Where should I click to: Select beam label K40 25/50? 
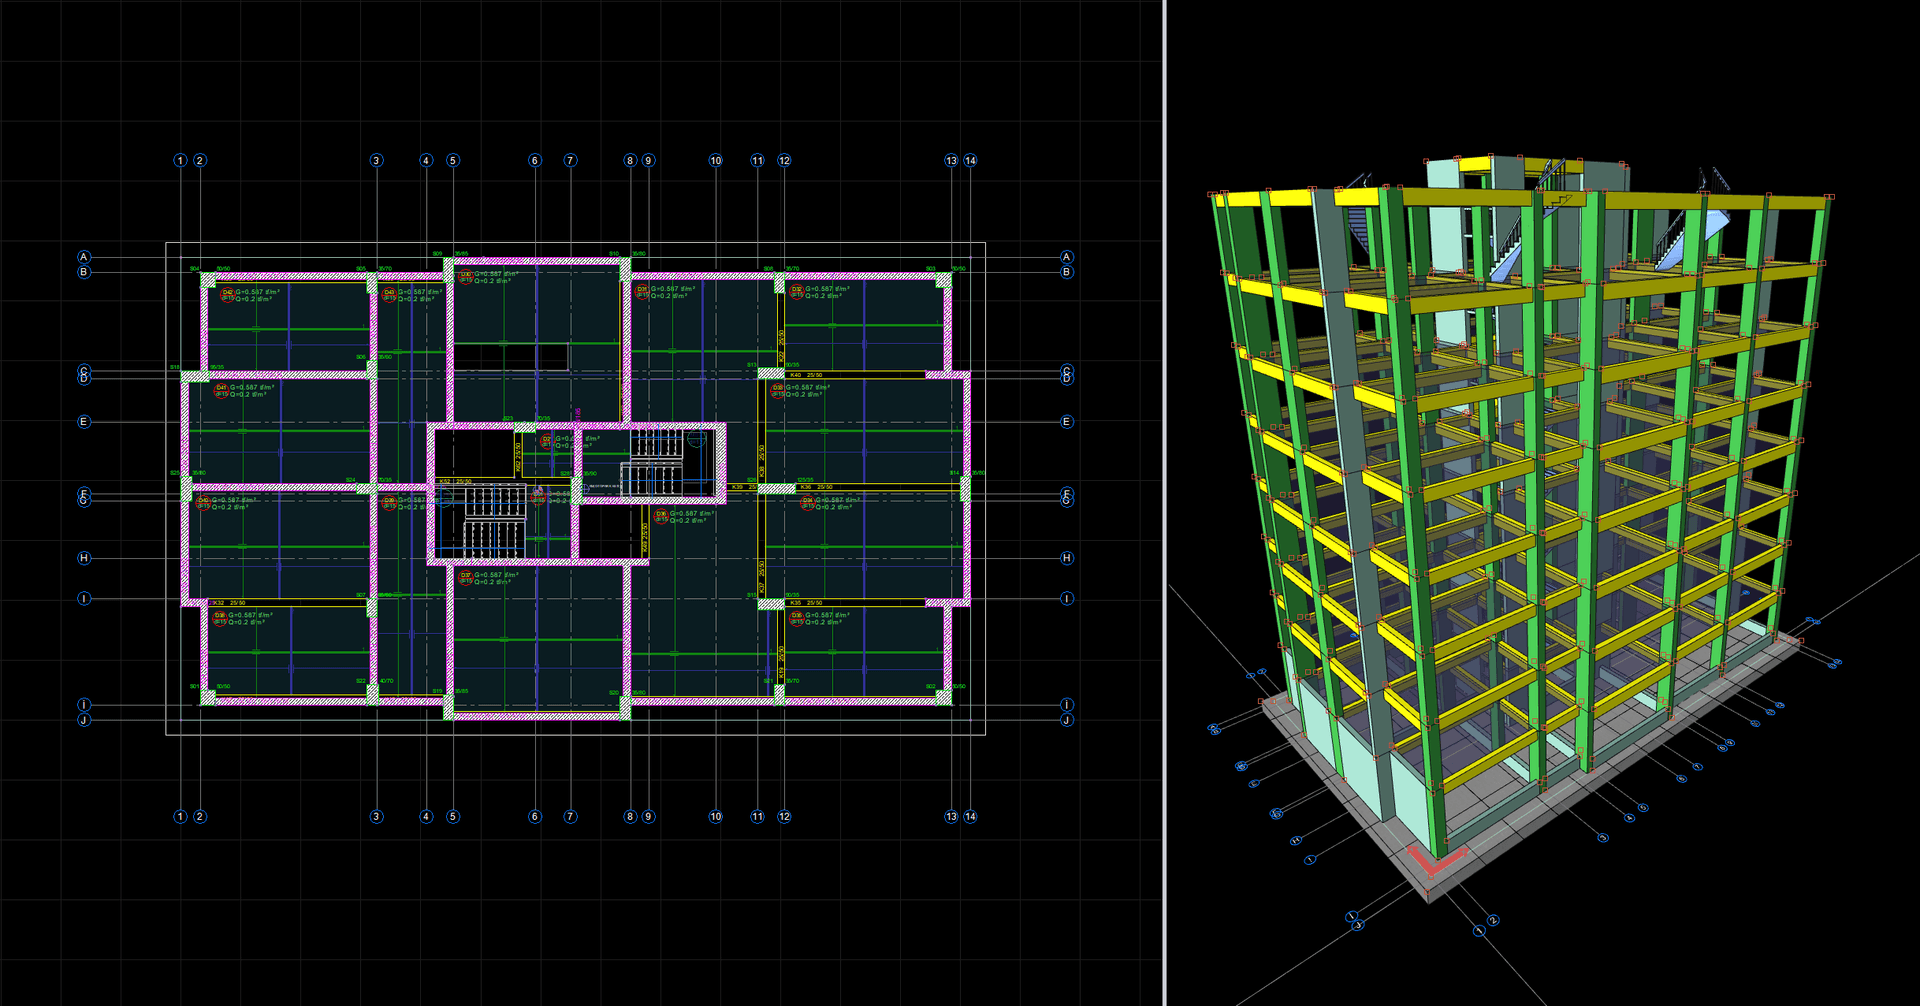point(806,375)
